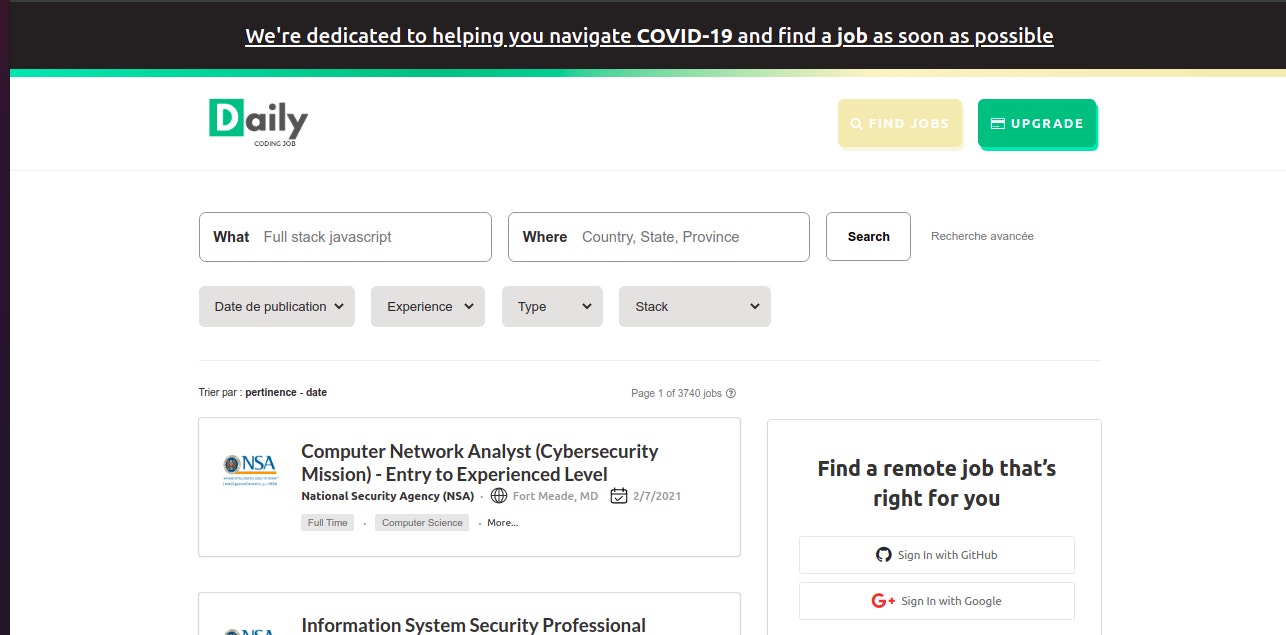The width and height of the screenshot is (1286, 635).
Task: Click the magnifier icon in Find Jobs
Action: [x=856, y=123]
